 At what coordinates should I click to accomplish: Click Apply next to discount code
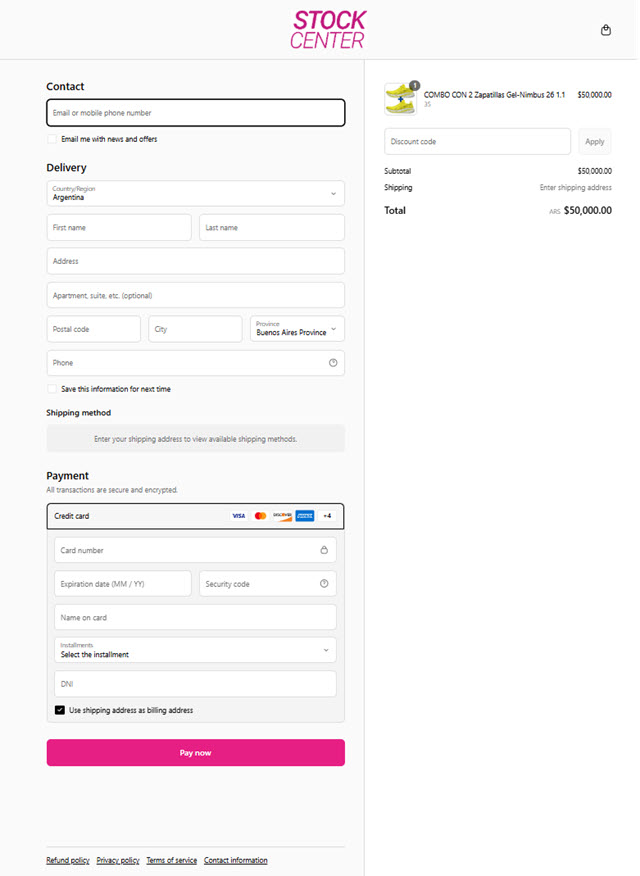(595, 142)
